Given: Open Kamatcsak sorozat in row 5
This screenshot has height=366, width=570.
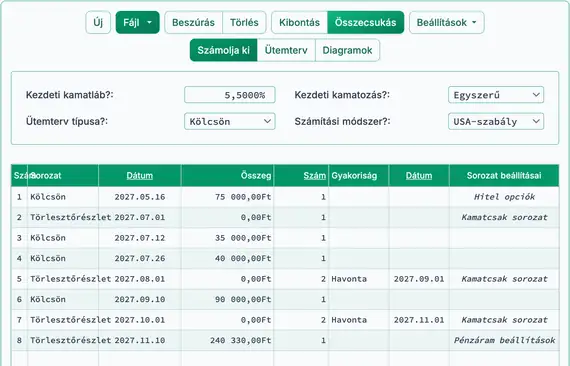Looking at the screenshot, I should 504,279.
